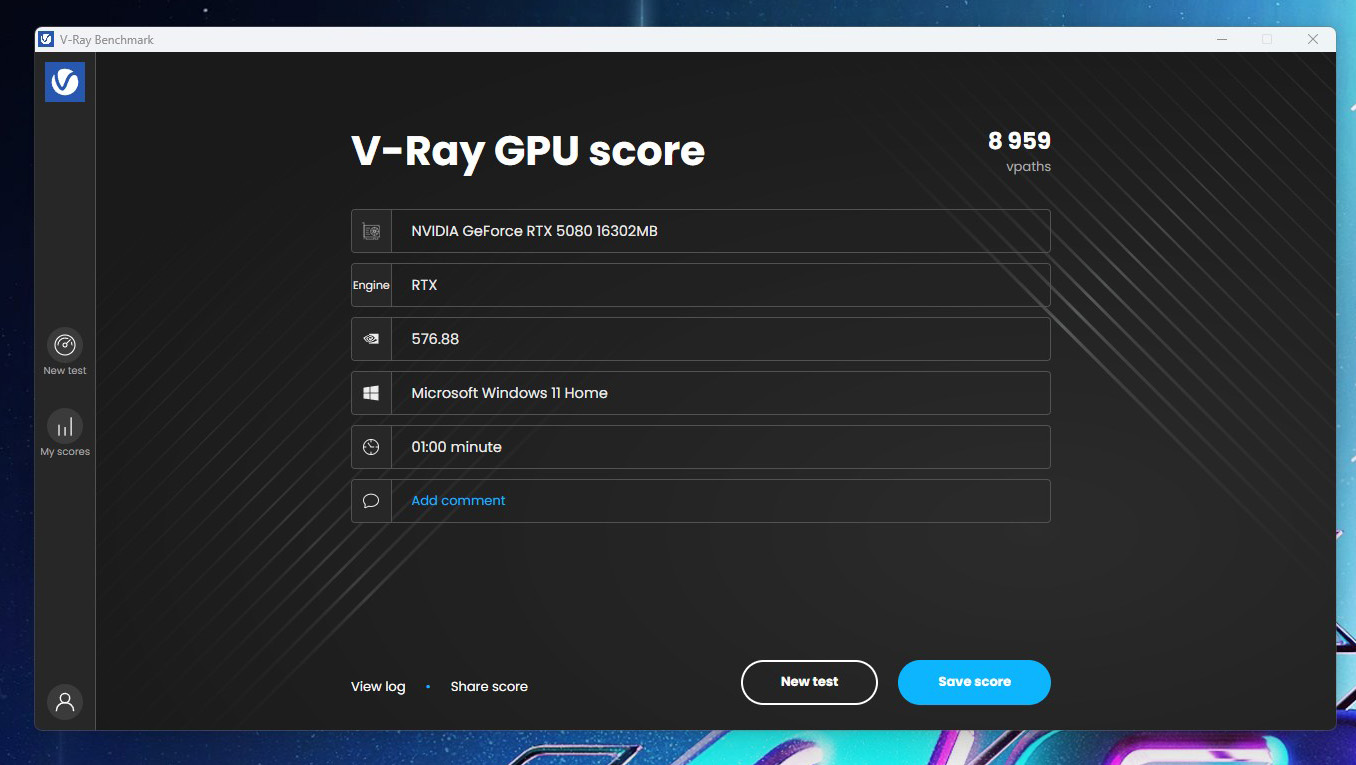Open New test from the sidebar gauge icon
Image resolution: width=1356 pixels, height=765 pixels.
point(65,346)
